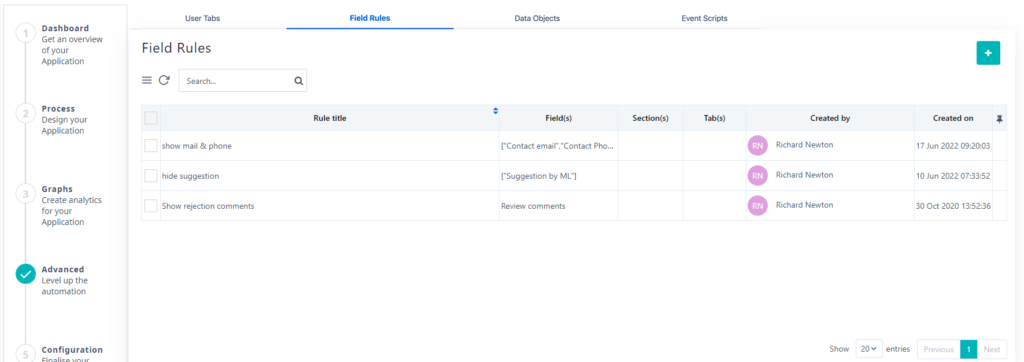
Task: Check the box for show mail & phone rule
Action: pyautogui.click(x=151, y=146)
